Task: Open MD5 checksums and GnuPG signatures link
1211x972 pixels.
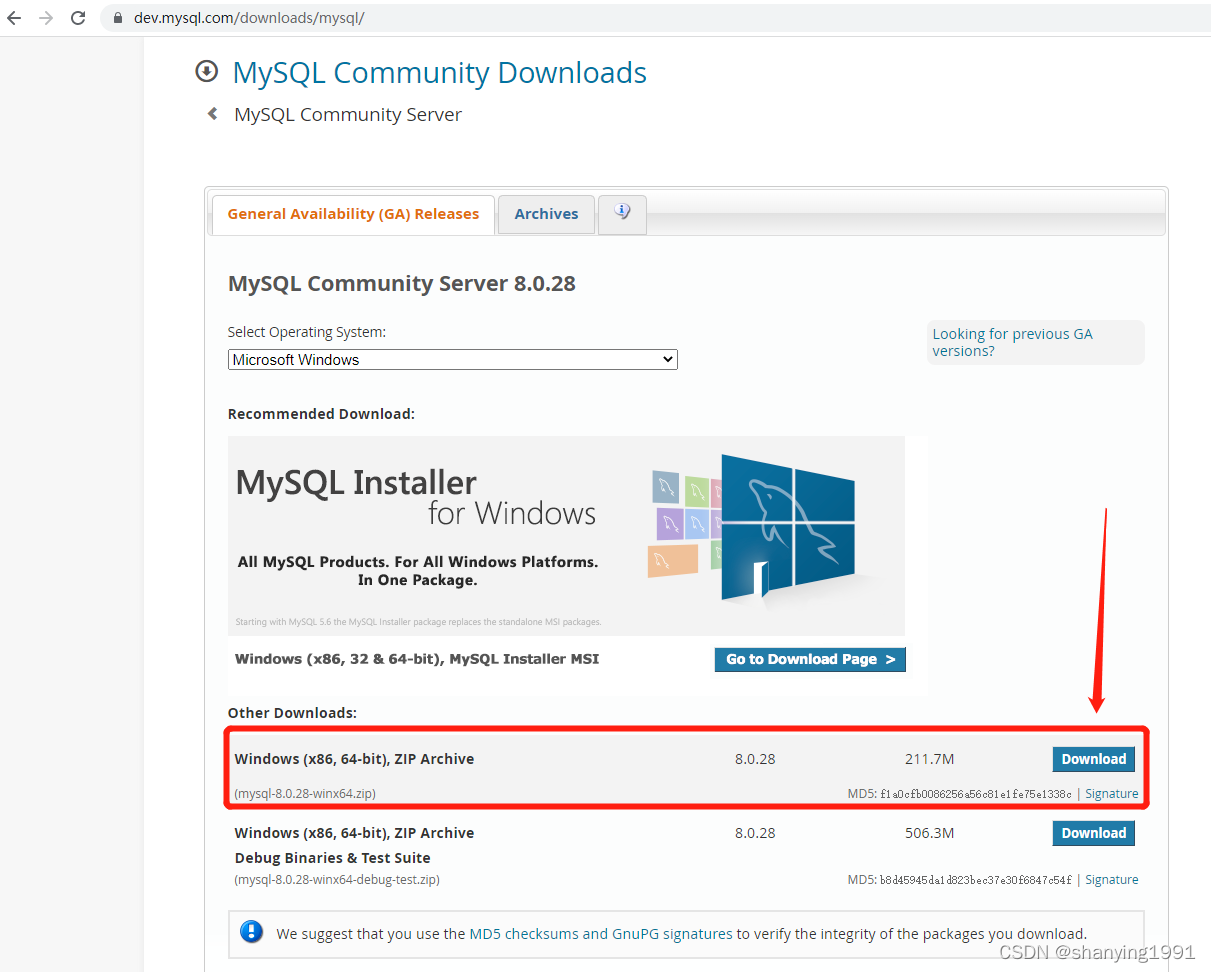Action: point(601,934)
